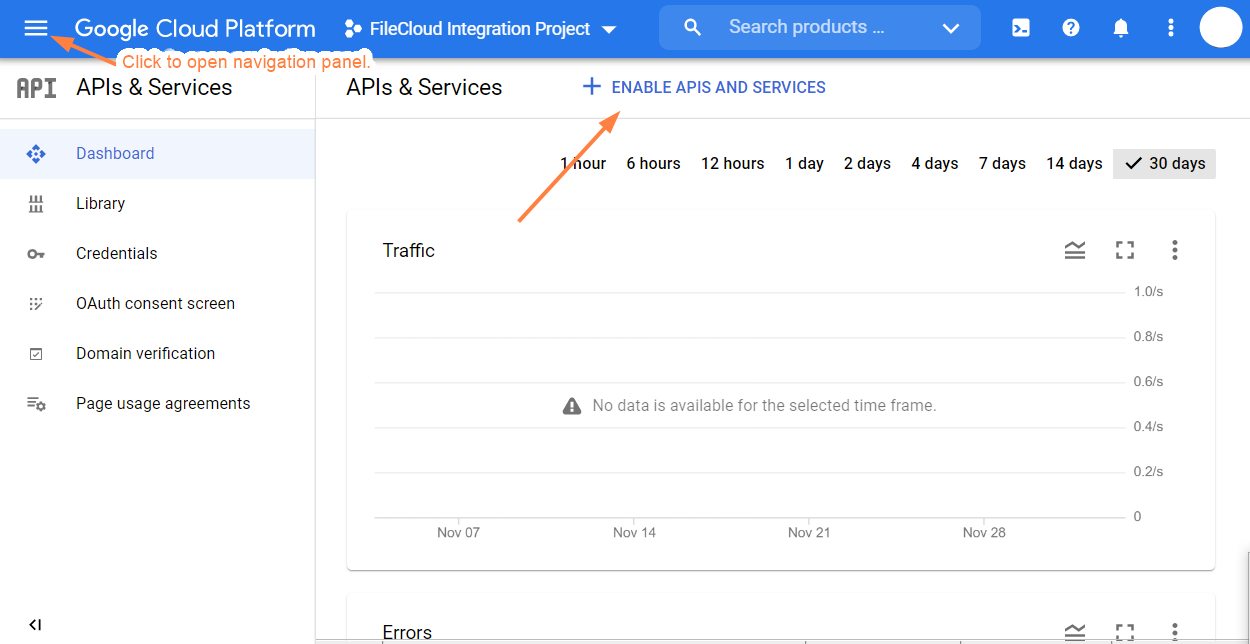
Task: Select the Credentials key icon
Action: point(36,253)
